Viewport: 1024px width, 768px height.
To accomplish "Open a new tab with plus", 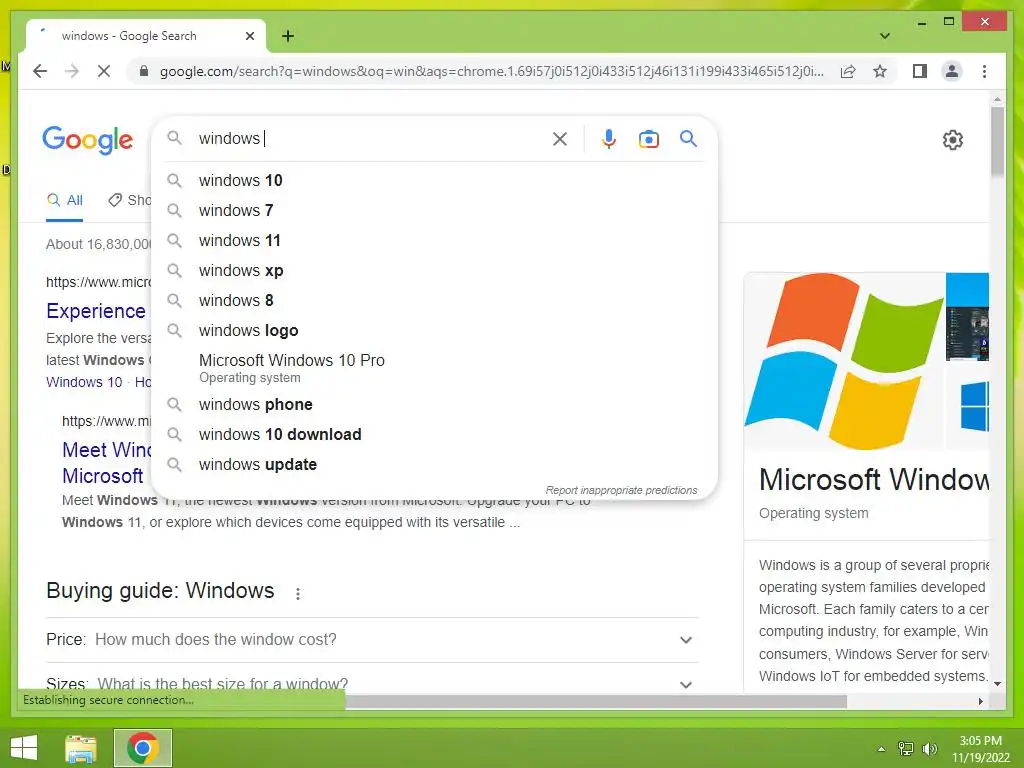I will coord(288,36).
